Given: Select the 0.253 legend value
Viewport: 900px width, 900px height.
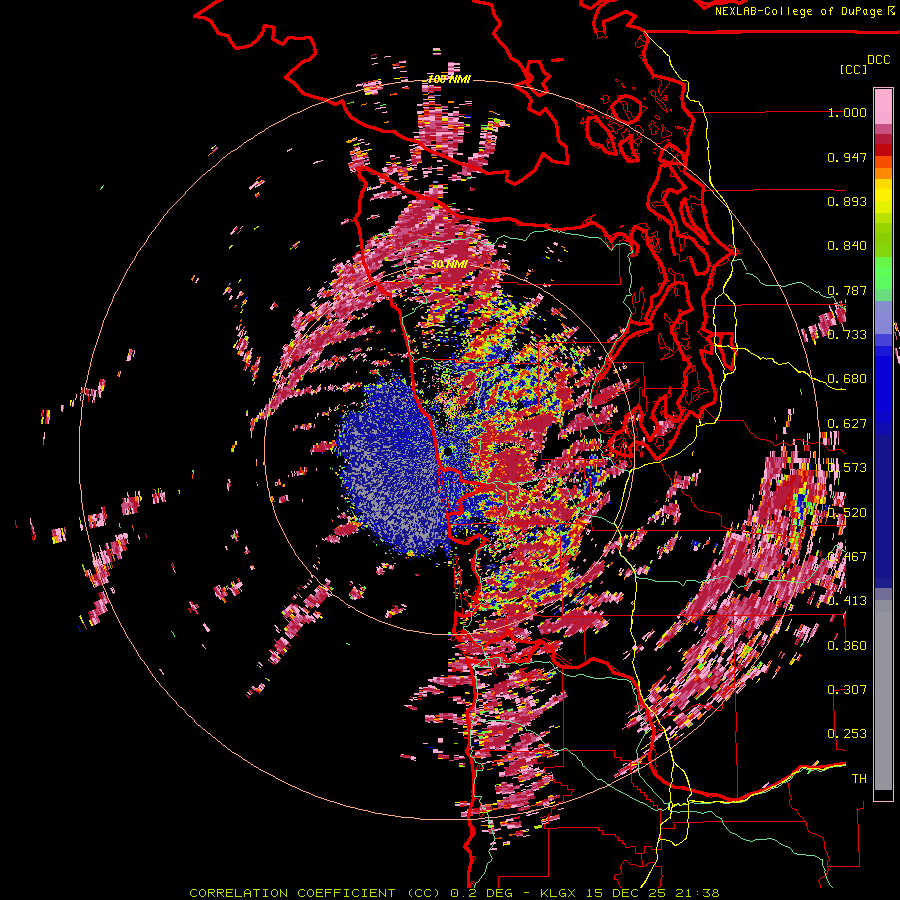Looking at the screenshot, I should point(847,734).
